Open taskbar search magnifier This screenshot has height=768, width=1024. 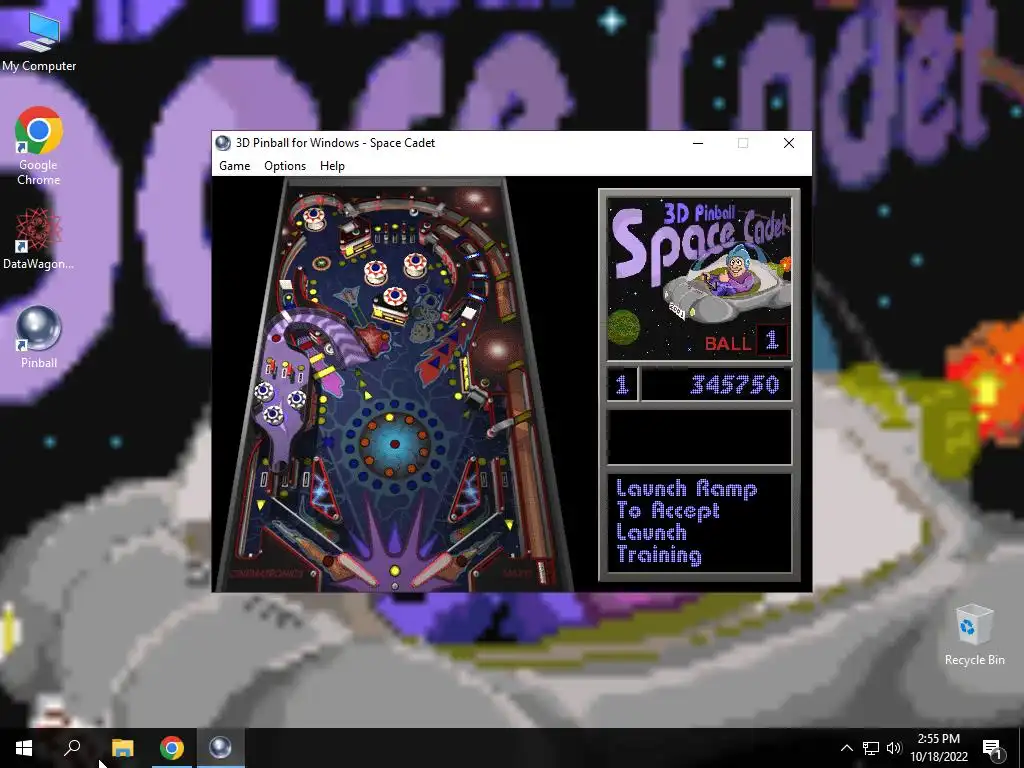[x=72, y=748]
